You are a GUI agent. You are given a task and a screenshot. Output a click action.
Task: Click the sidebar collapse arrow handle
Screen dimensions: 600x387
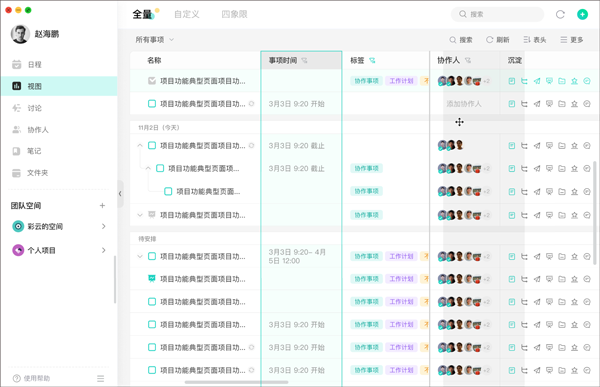pyautogui.click(x=120, y=194)
